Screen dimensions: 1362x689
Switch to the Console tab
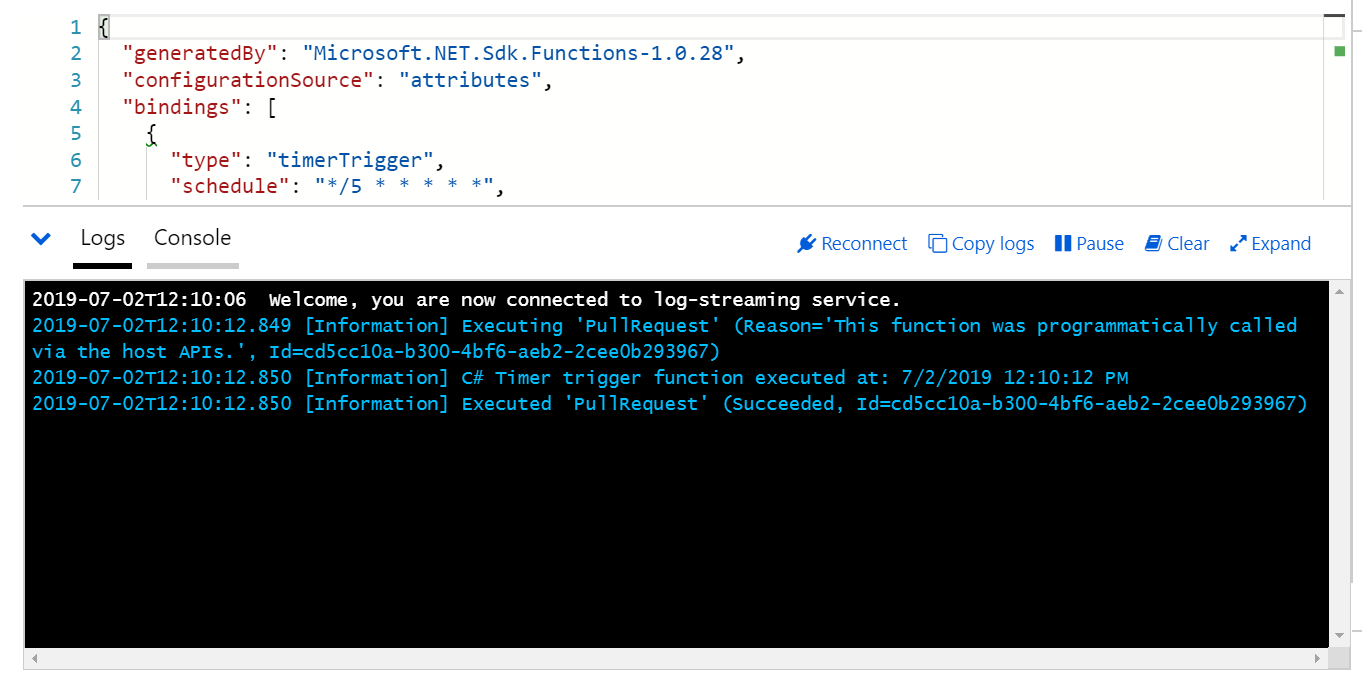[191, 238]
